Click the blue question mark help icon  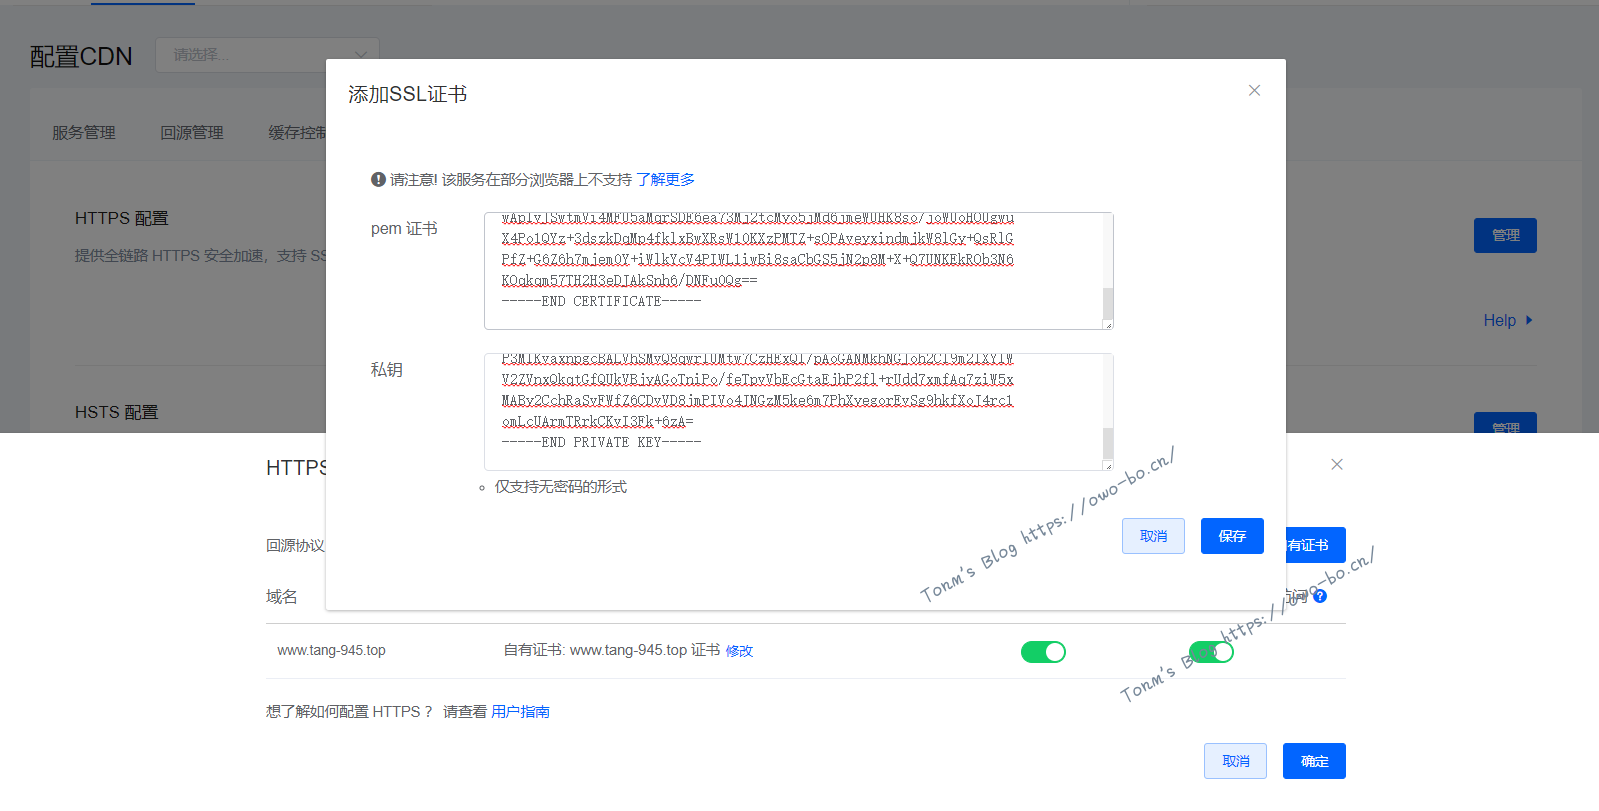(x=1320, y=596)
